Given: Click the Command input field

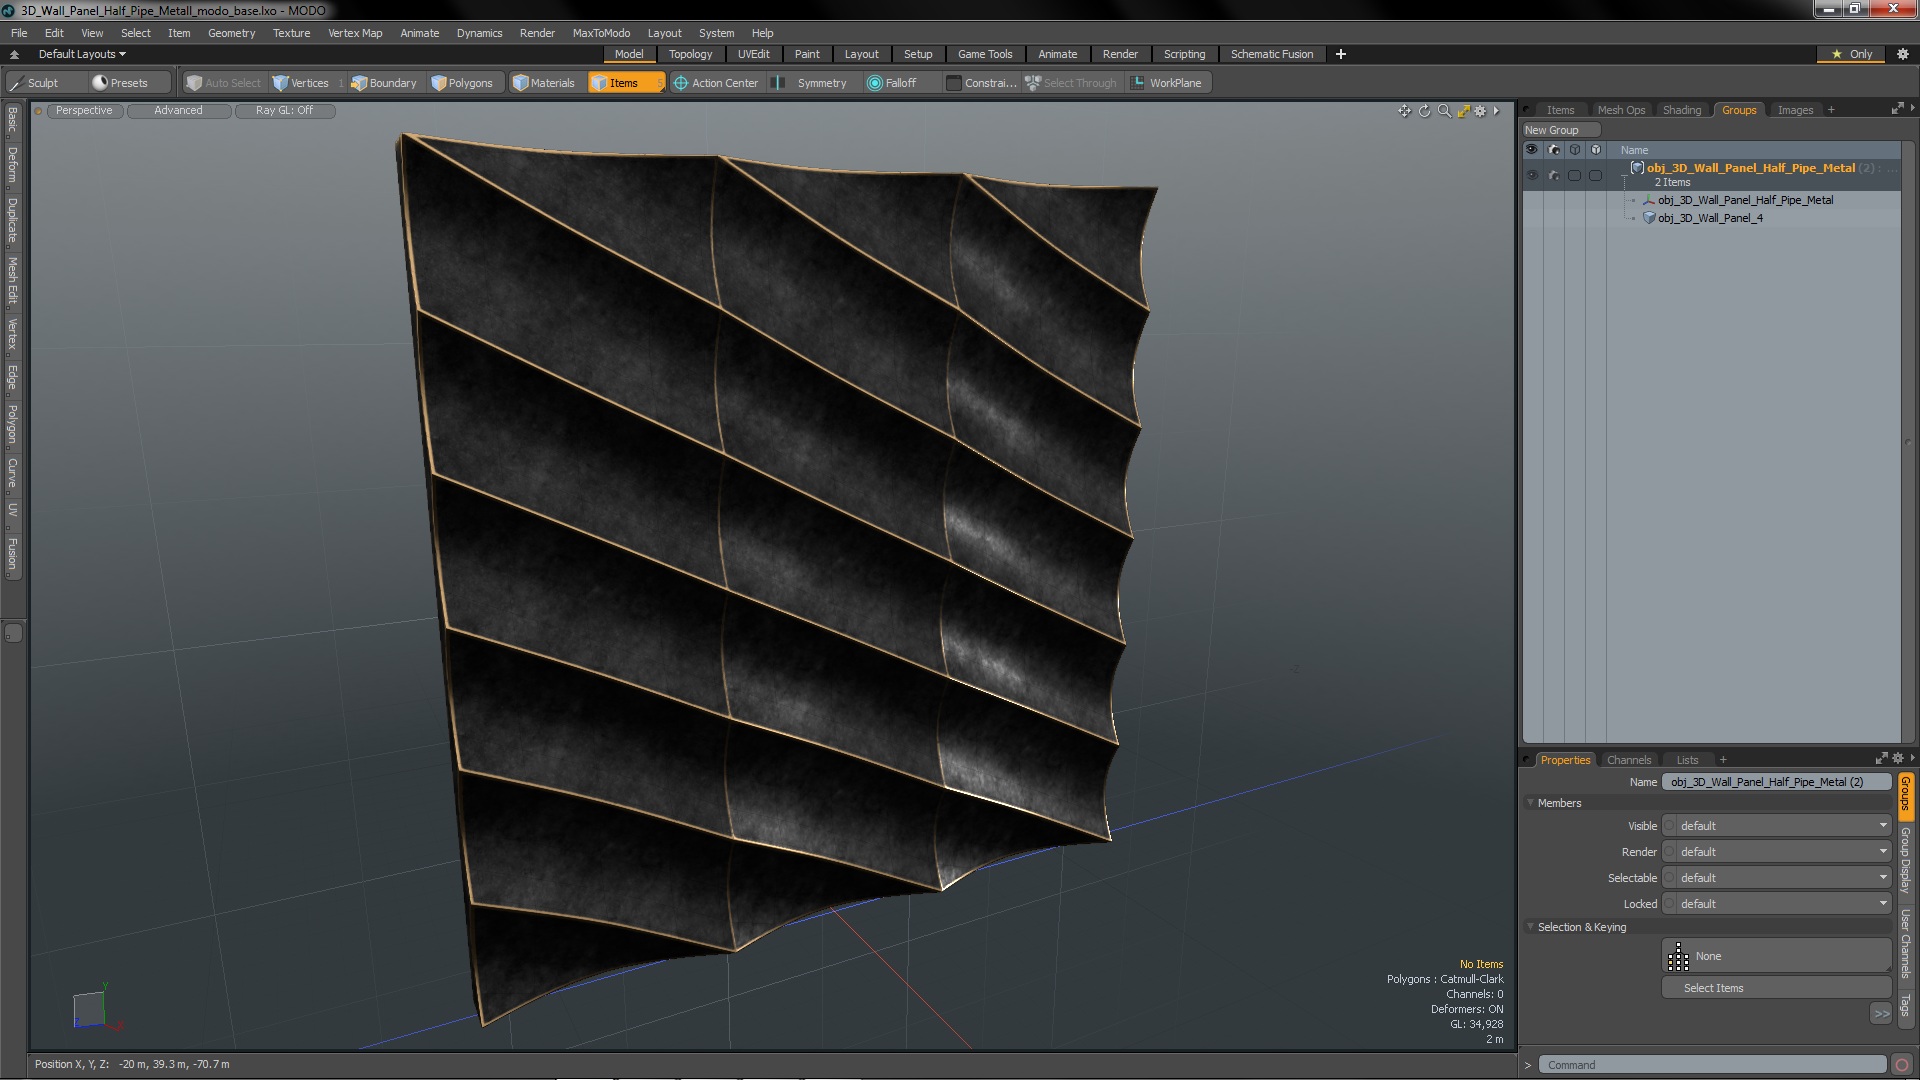Looking at the screenshot, I should click(x=1712, y=1065).
